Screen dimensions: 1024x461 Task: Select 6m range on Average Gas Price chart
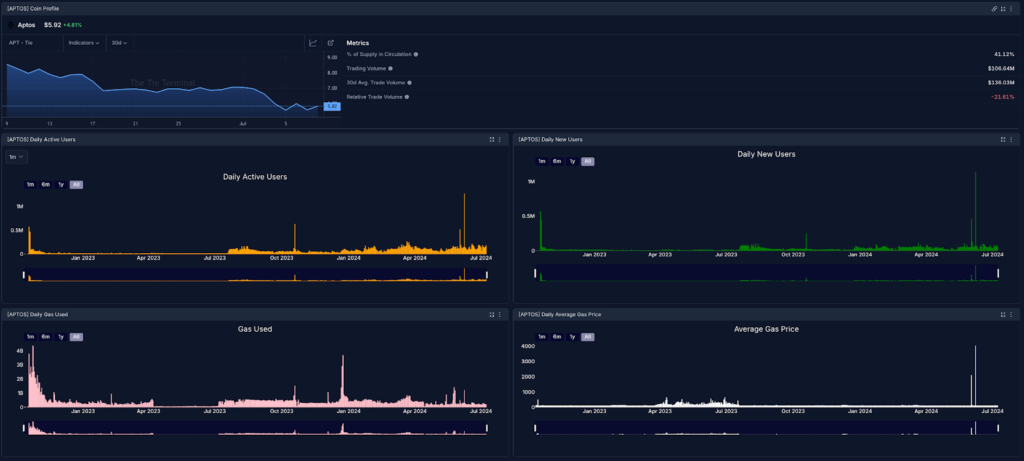point(557,337)
